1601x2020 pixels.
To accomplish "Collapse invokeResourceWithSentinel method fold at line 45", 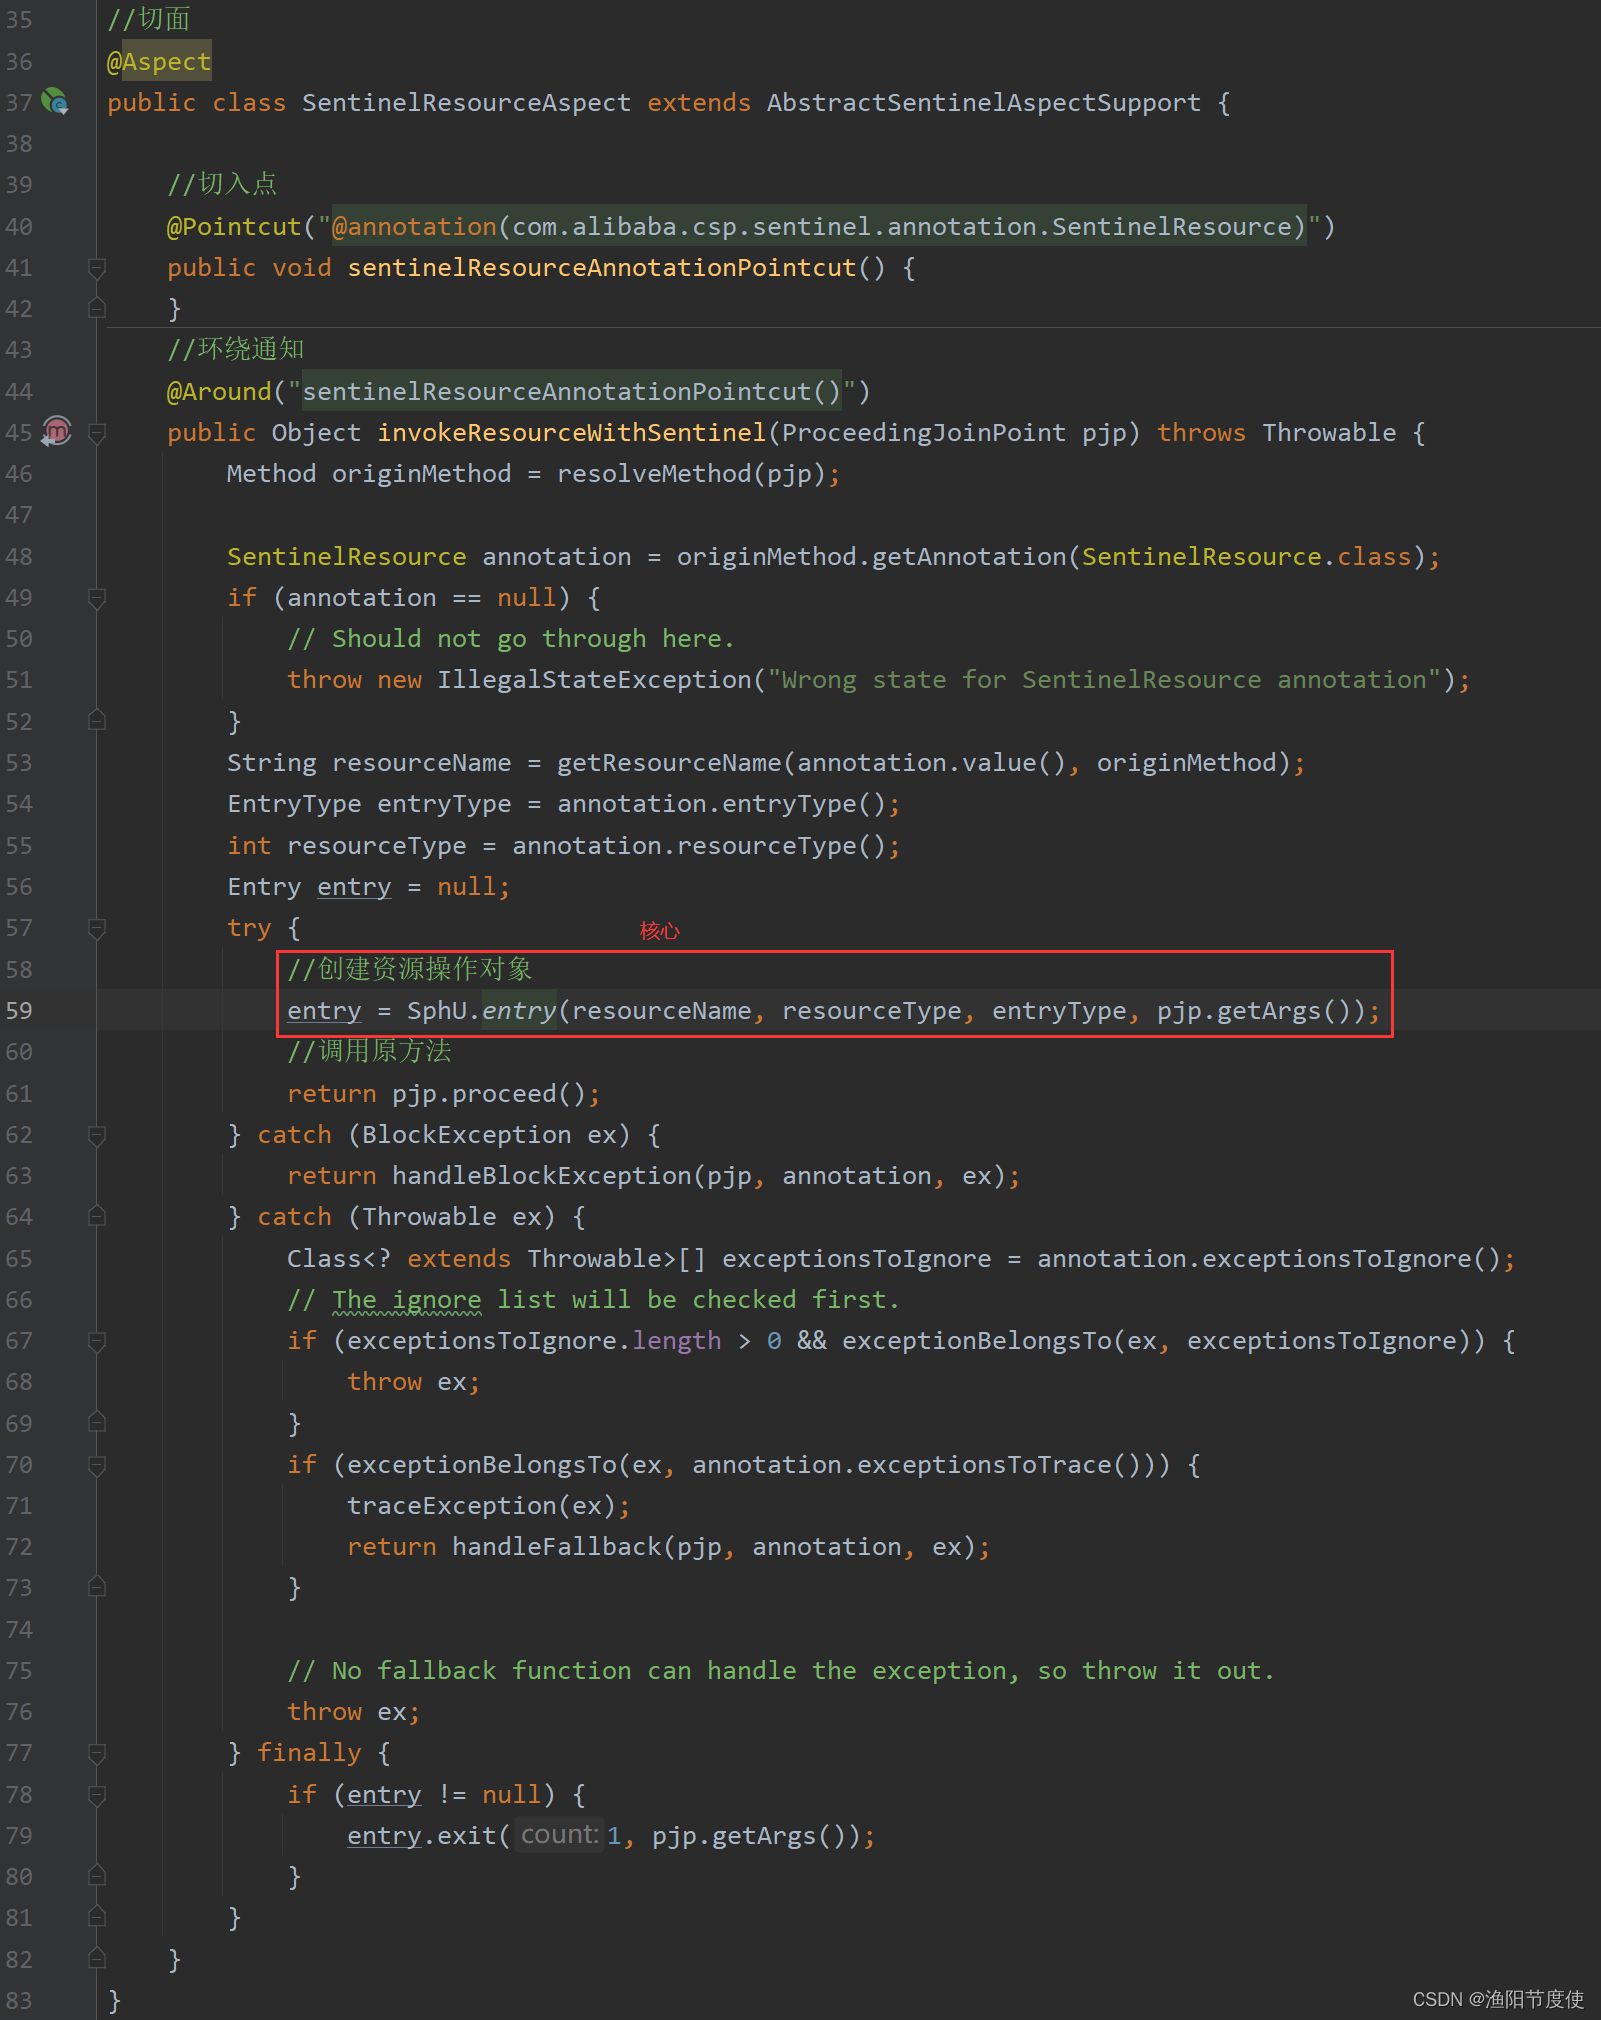I will (97, 433).
